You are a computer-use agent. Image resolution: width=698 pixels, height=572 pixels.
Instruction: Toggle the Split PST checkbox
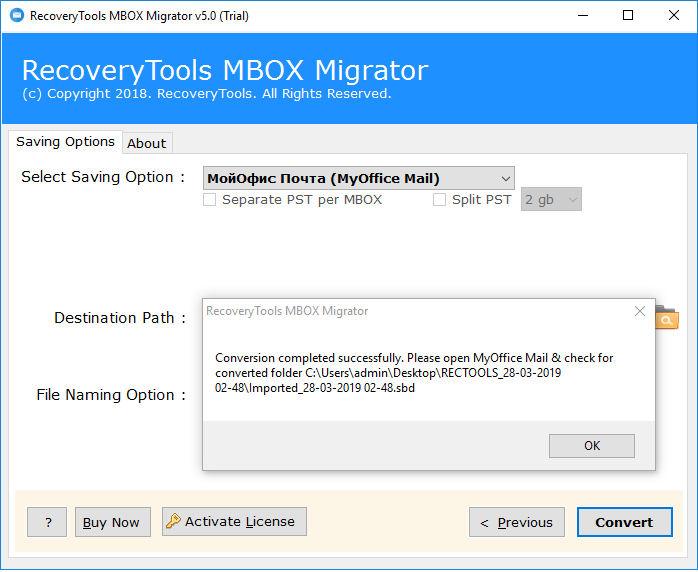[439, 199]
